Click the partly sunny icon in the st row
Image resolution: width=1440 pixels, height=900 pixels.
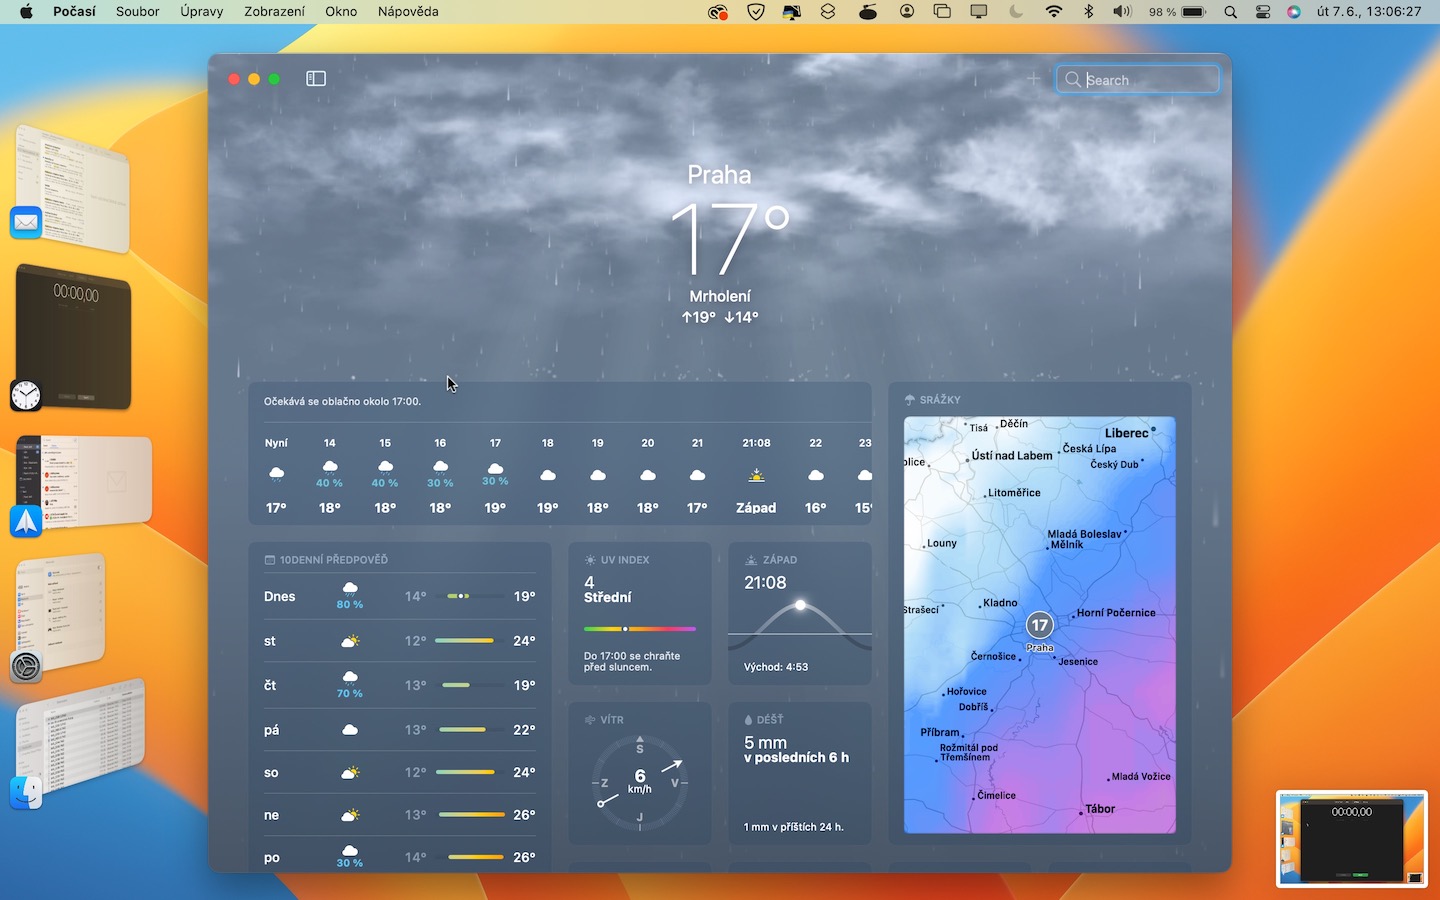coord(350,641)
